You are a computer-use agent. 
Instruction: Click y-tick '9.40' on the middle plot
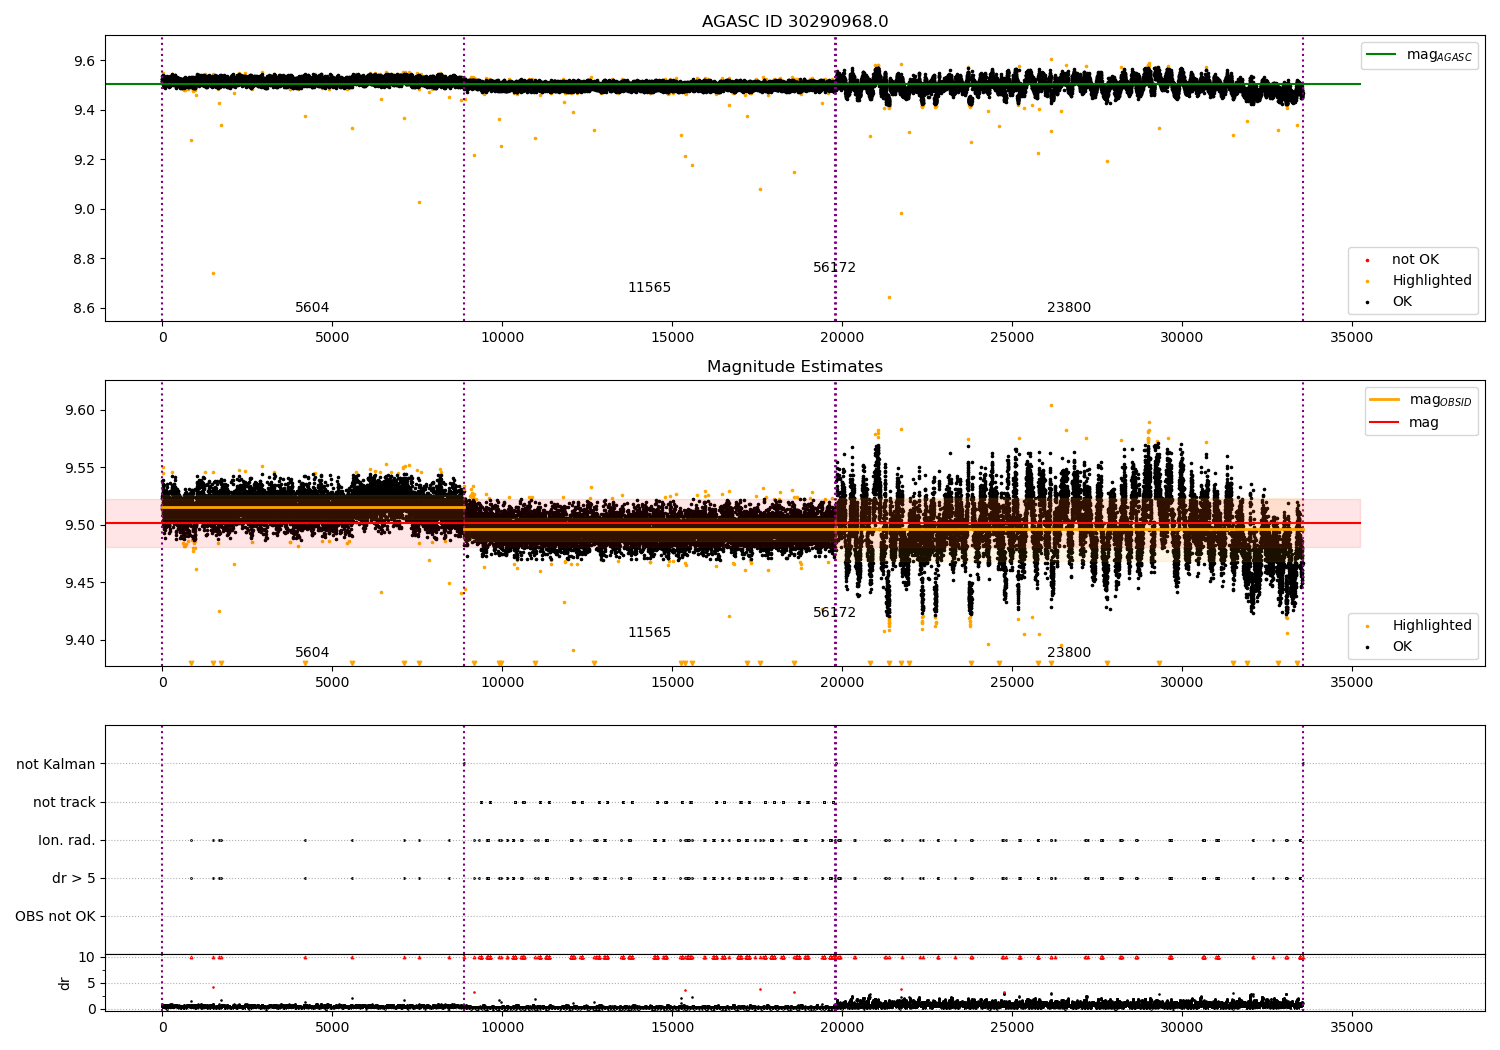coord(81,641)
